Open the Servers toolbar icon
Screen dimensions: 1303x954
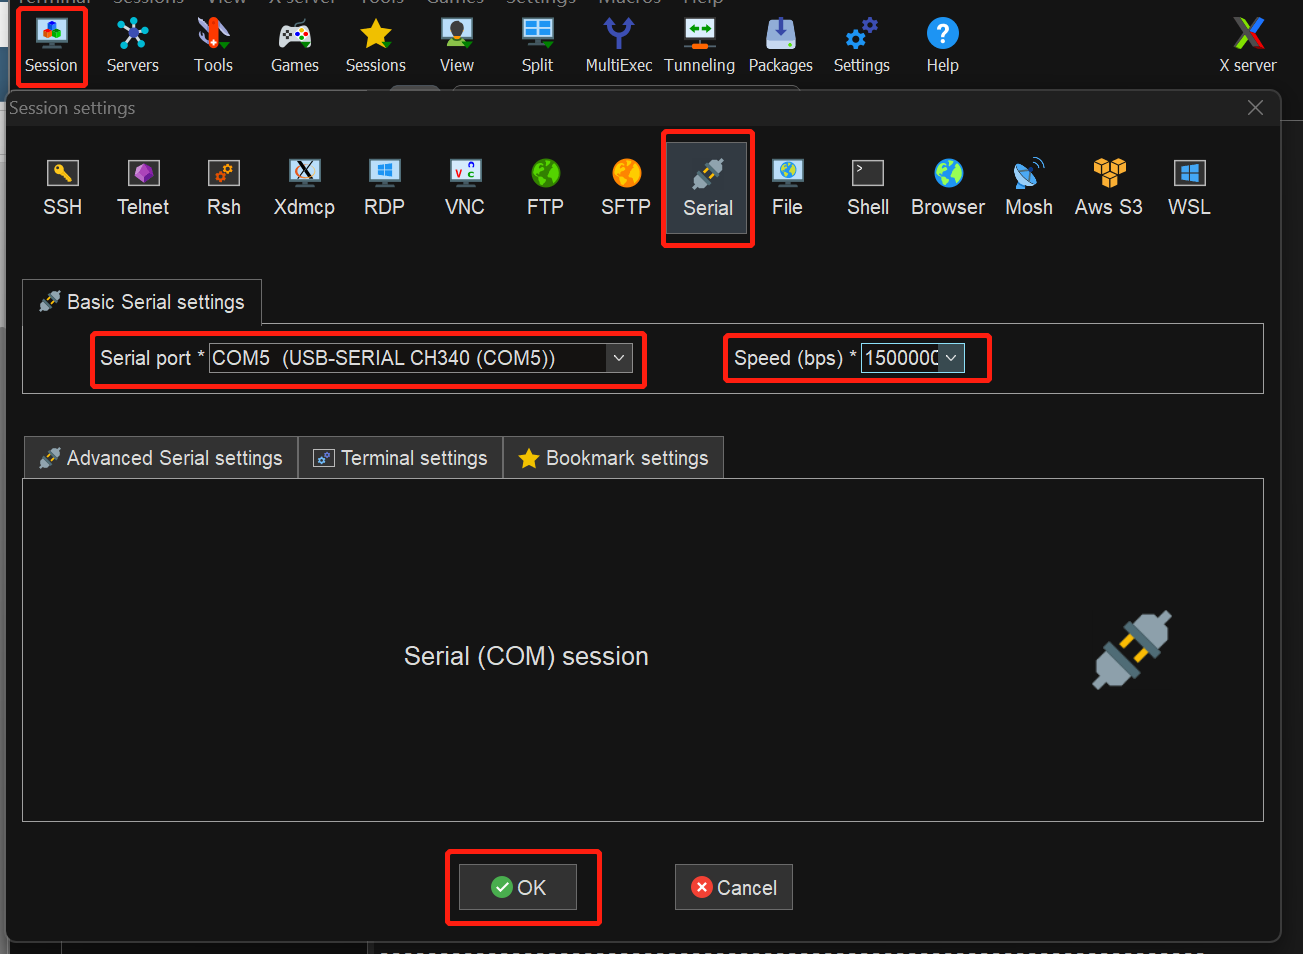[133, 47]
